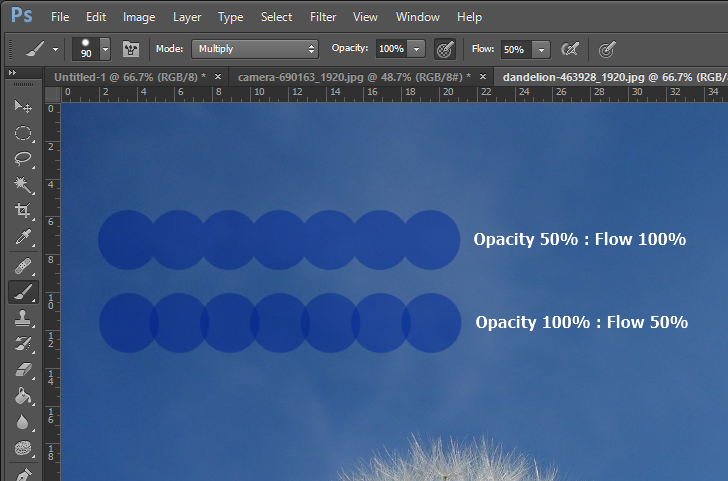Click the ruler origin corner box
728x481 pixels.
click(52, 94)
